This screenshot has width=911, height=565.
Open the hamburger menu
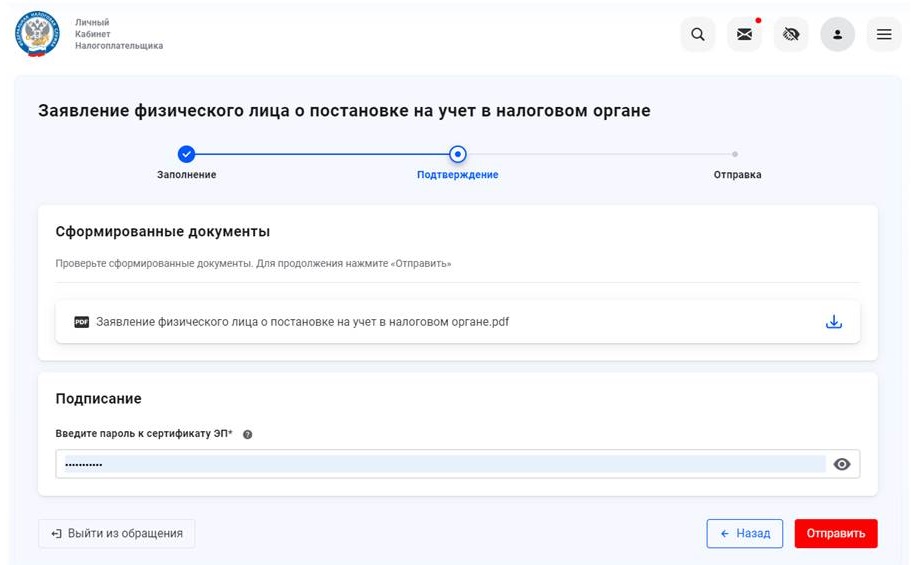click(884, 34)
